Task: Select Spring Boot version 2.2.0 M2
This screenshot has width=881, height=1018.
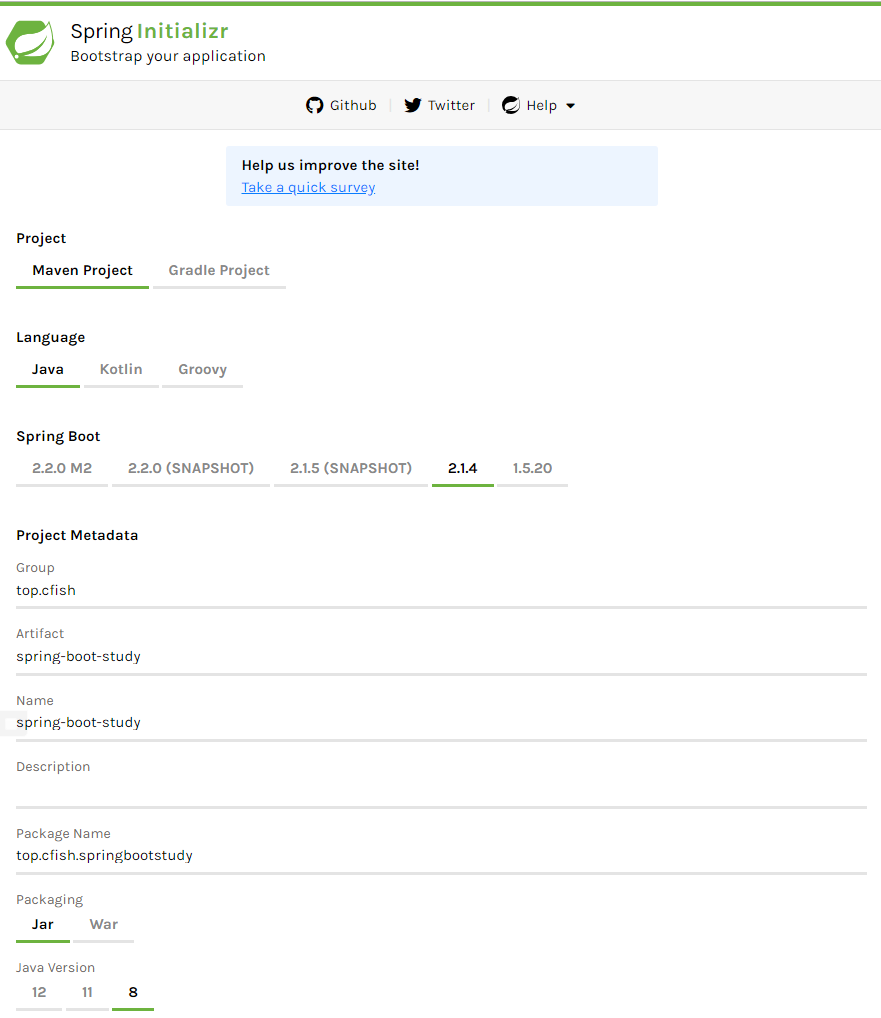Action: pos(62,468)
